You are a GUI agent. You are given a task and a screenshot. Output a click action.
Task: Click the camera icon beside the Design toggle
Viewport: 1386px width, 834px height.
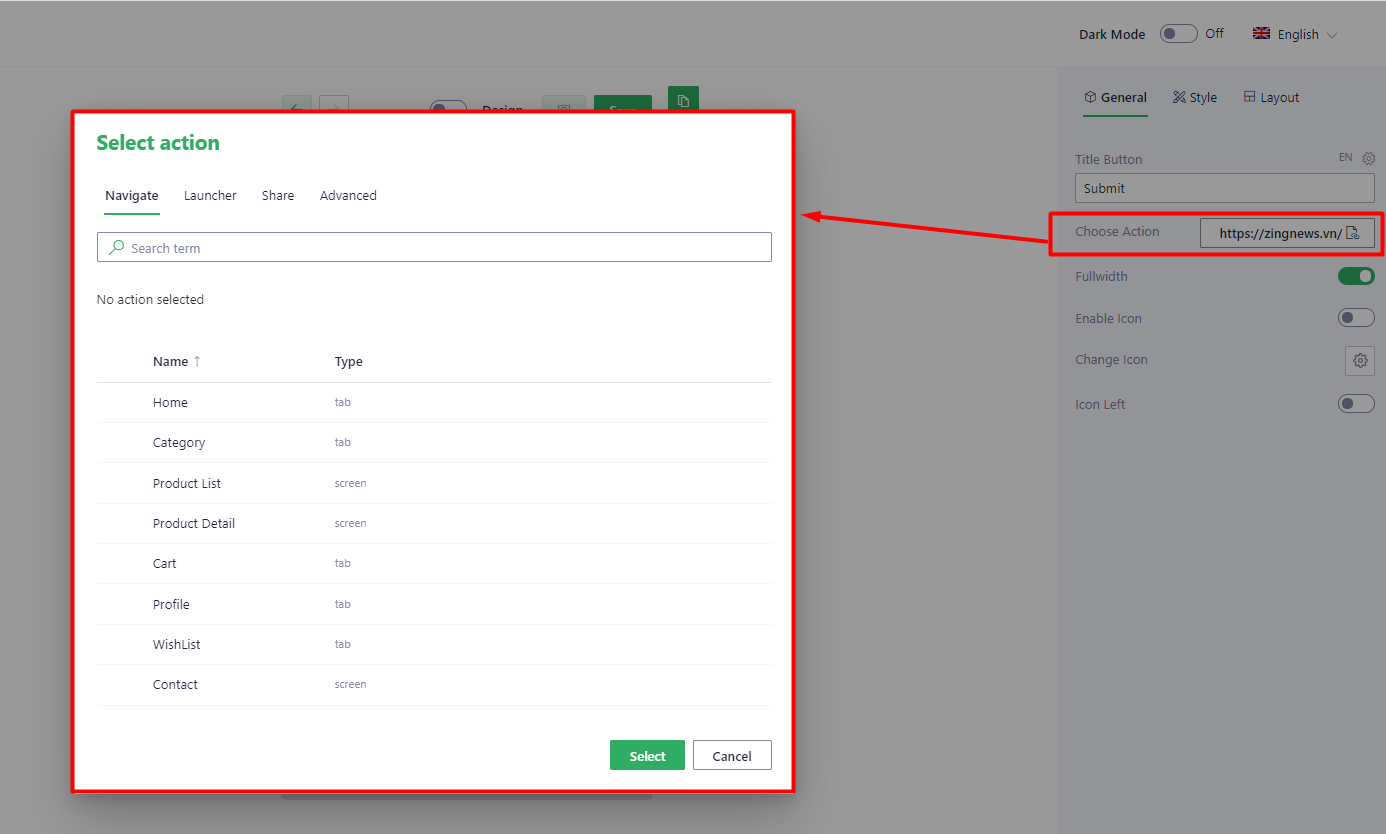563,105
